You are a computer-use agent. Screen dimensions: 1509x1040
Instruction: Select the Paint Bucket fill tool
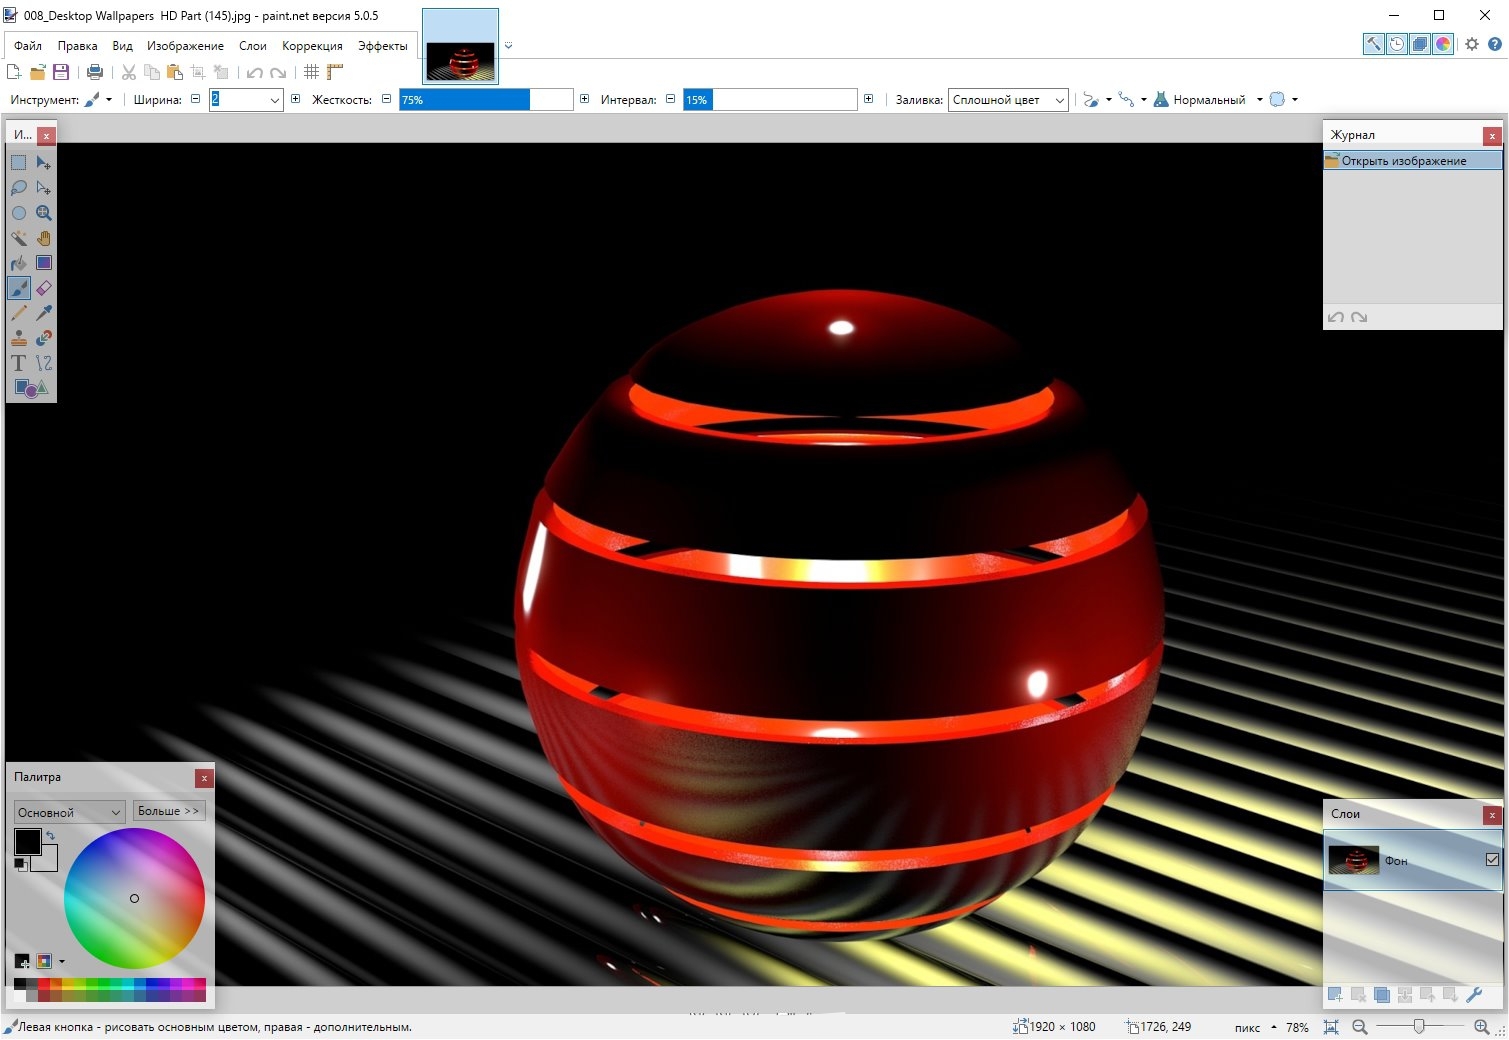(18, 263)
